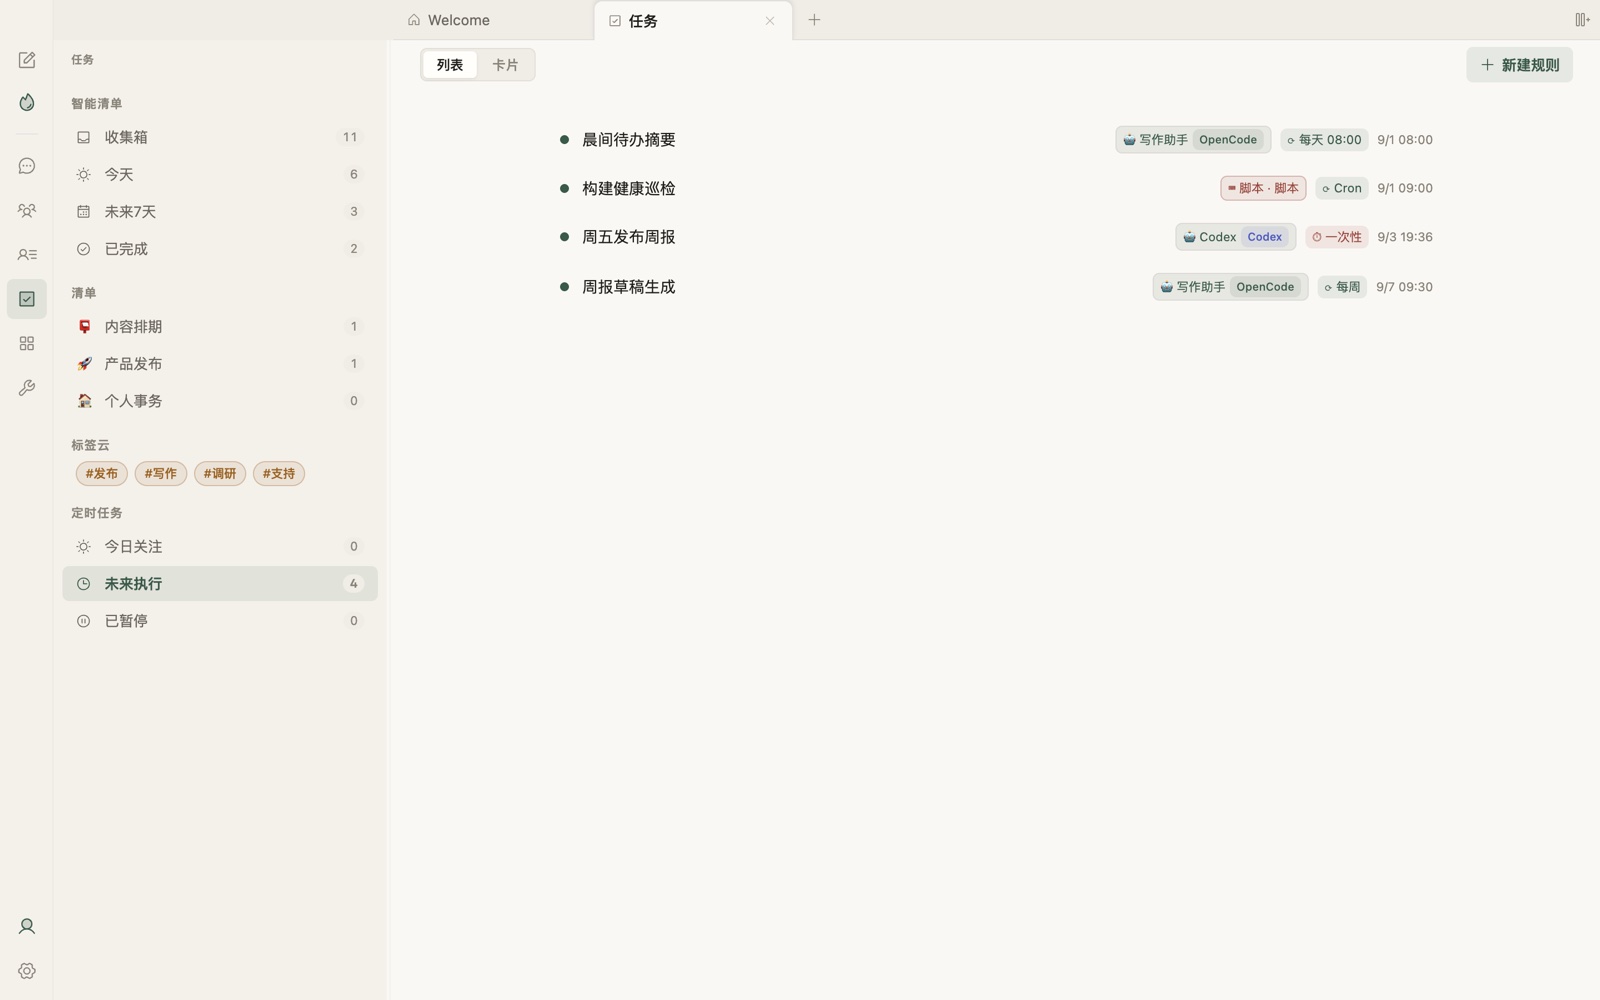Select the tasks checkbox icon in rail
1600x1000 pixels.
(27, 299)
